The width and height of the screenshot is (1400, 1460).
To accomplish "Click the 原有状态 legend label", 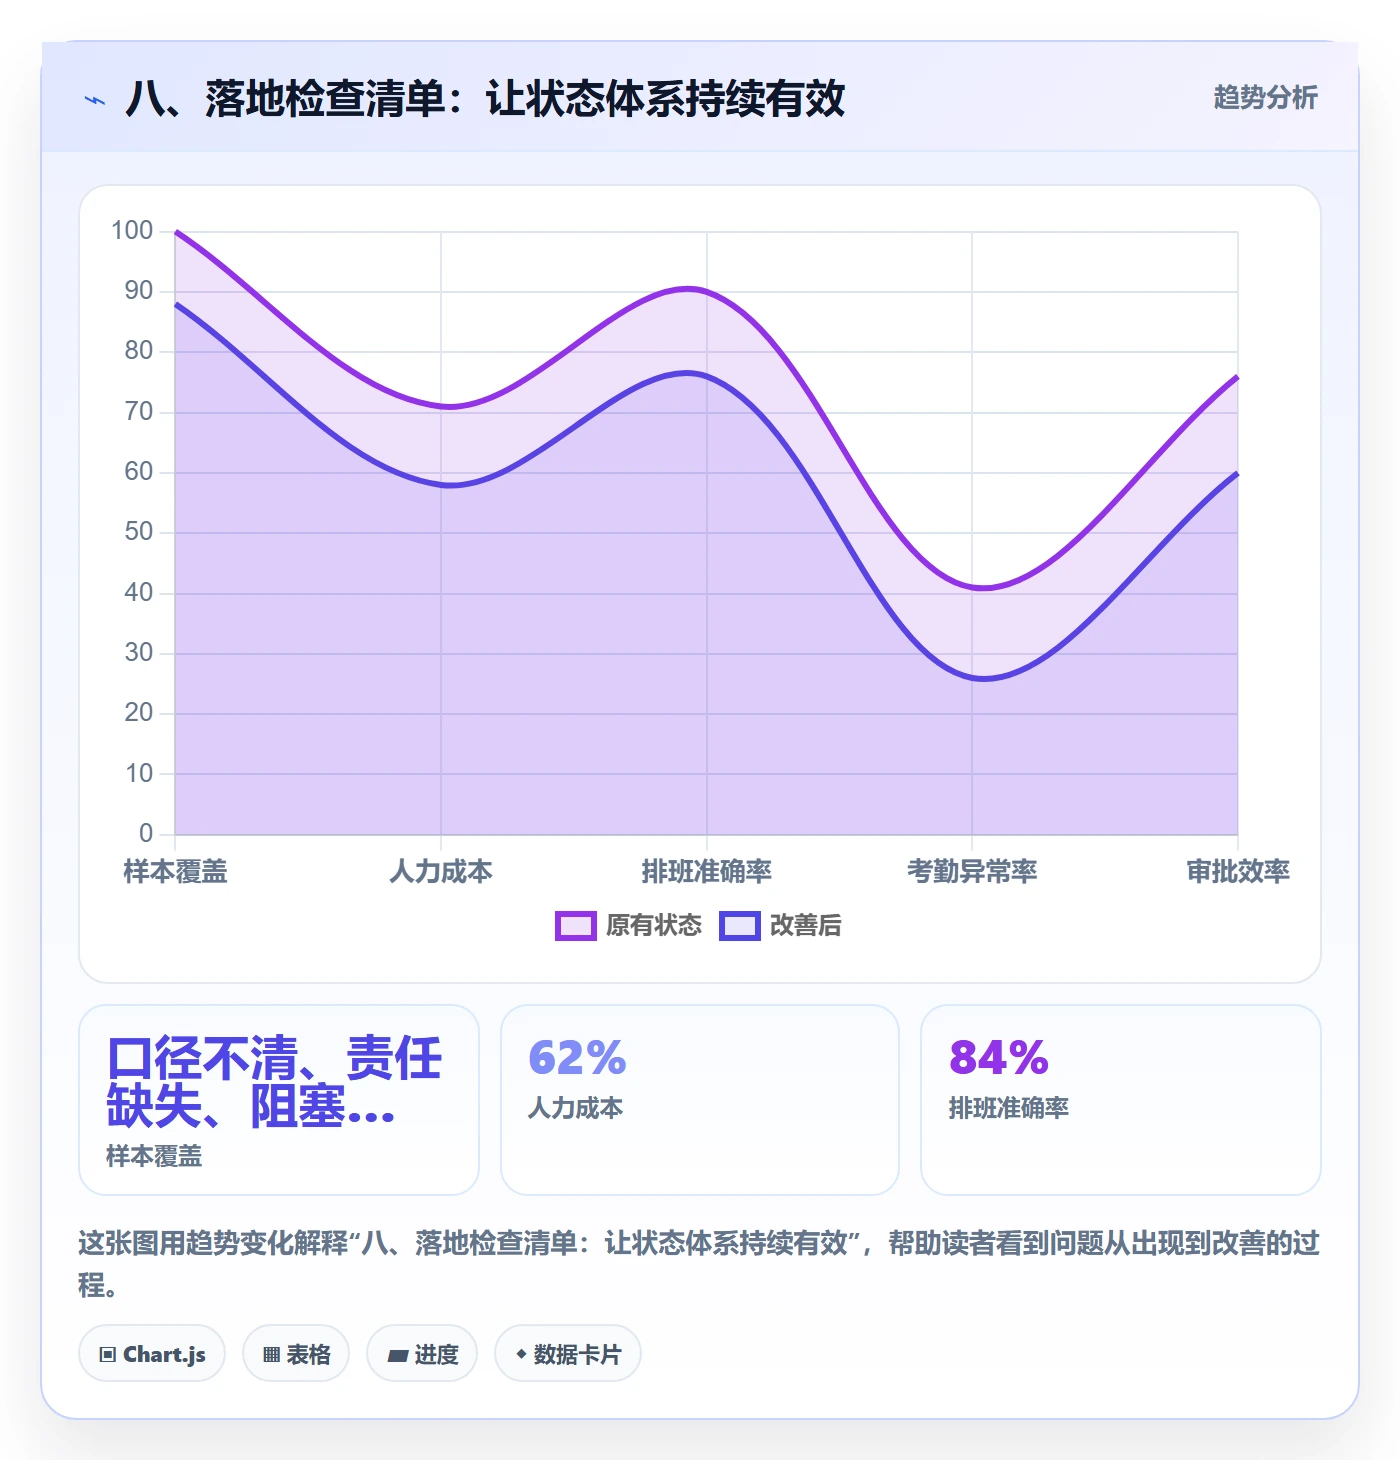I will coord(654,926).
